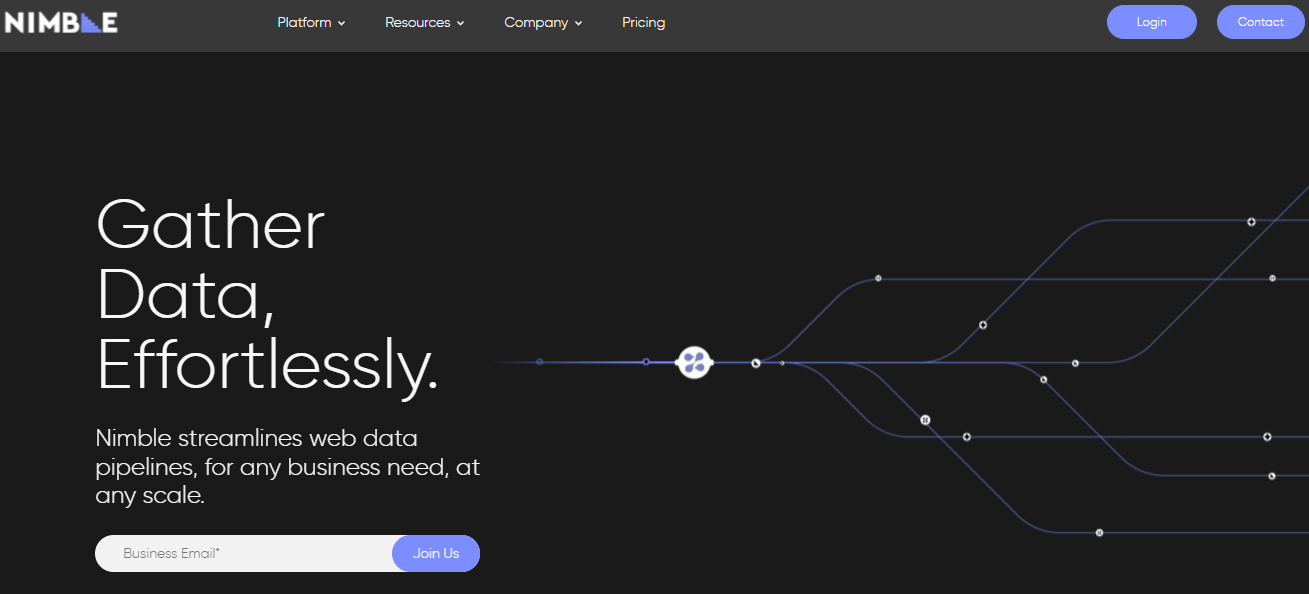Select the node on the lowest pipeline line
This screenshot has width=1309, height=594.
click(x=1099, y=533)
